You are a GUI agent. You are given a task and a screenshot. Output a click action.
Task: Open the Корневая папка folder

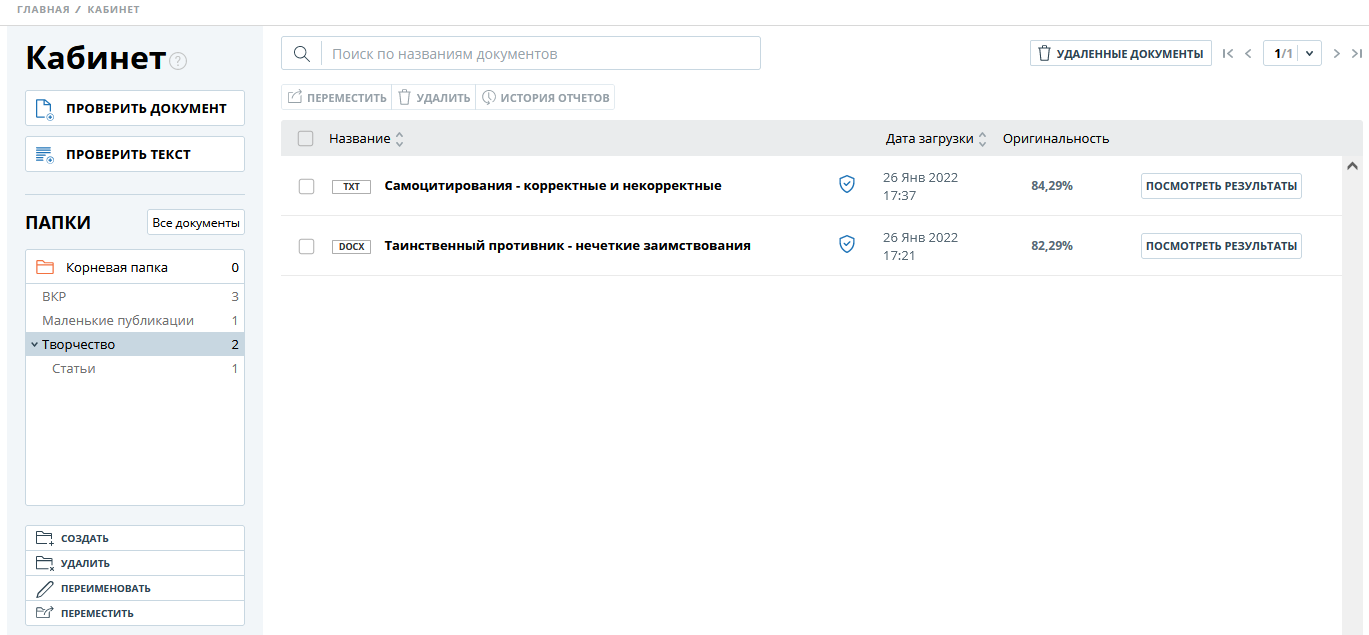pyautogui.click(x=116, y=268)
